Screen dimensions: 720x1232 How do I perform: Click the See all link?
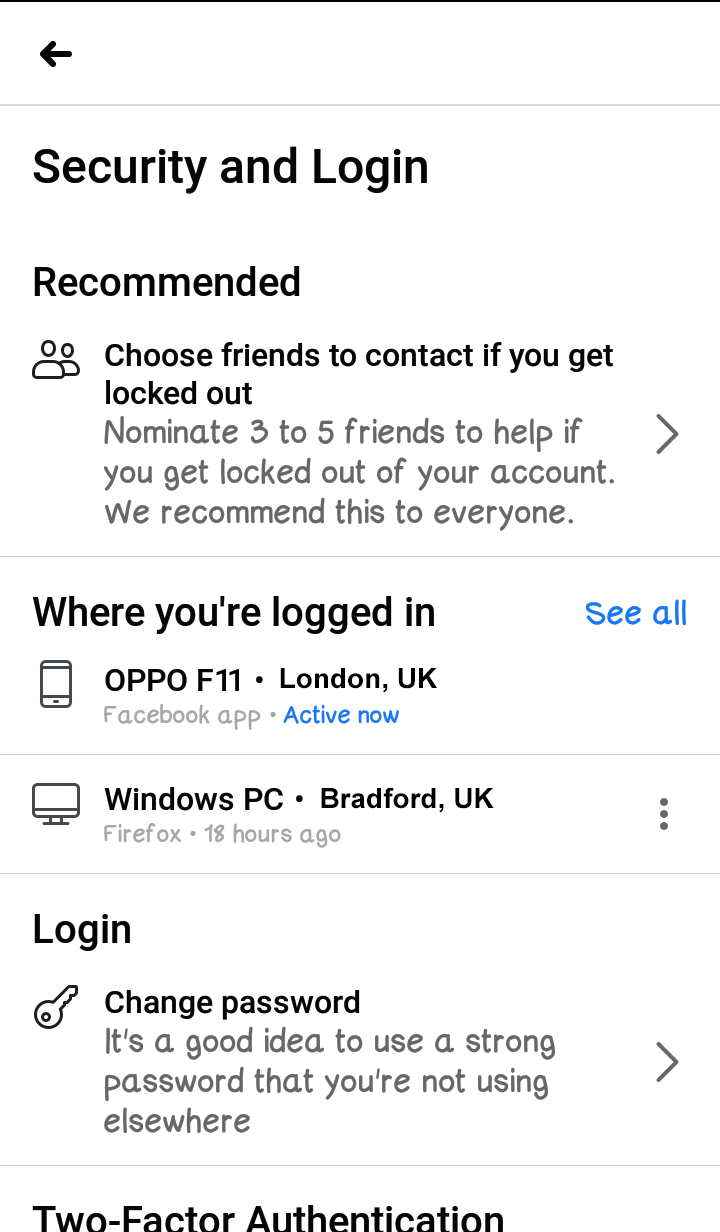(636, 613)
